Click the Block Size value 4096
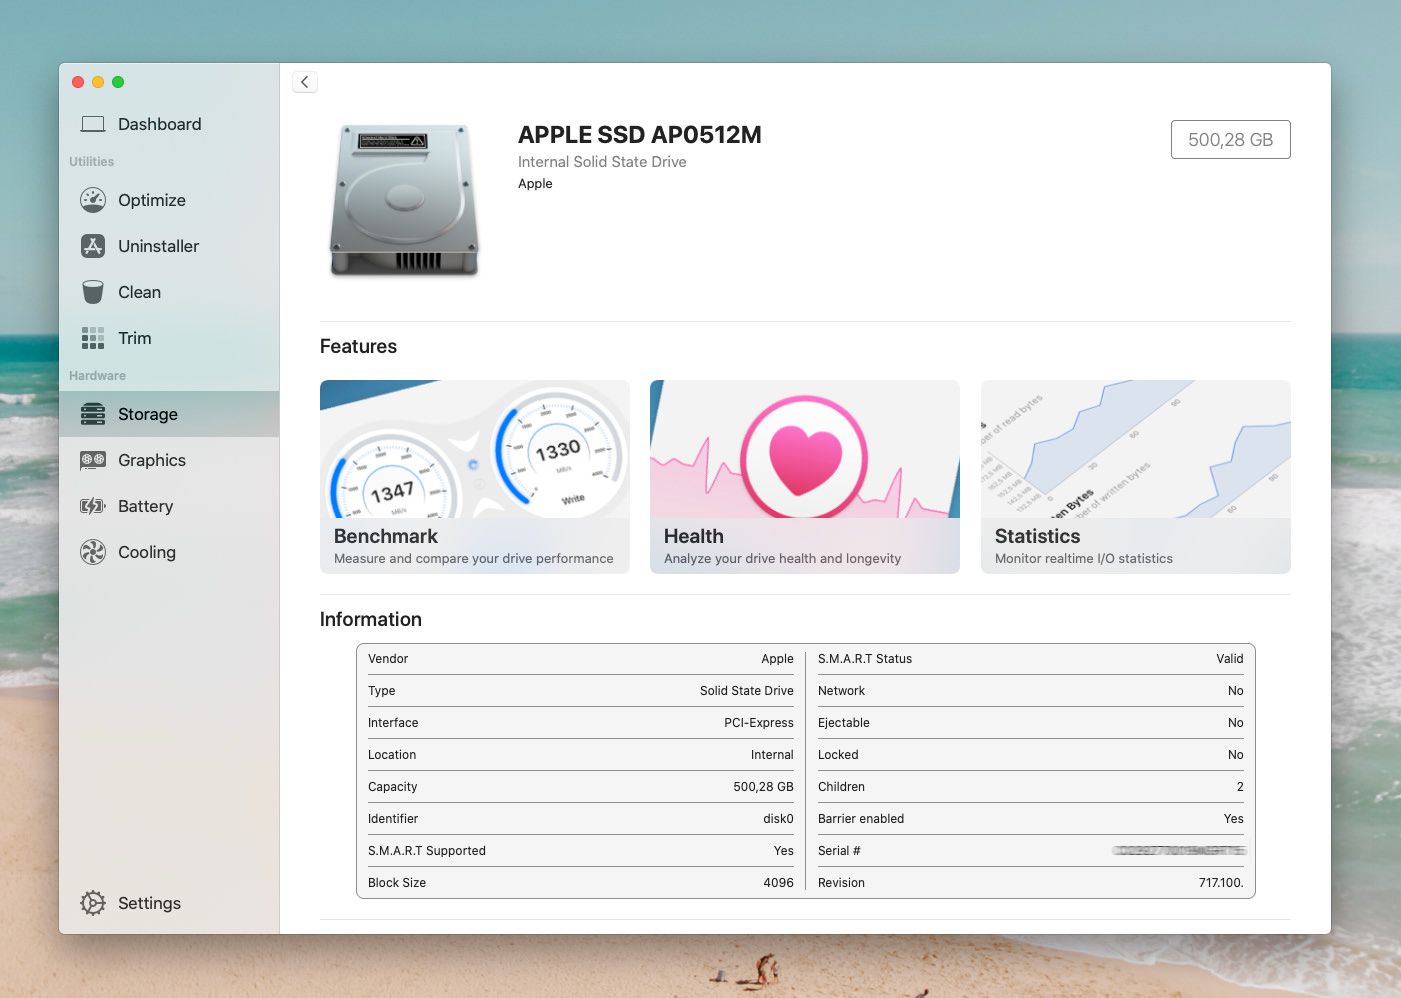1401x998 pixels. pos(779,883)
